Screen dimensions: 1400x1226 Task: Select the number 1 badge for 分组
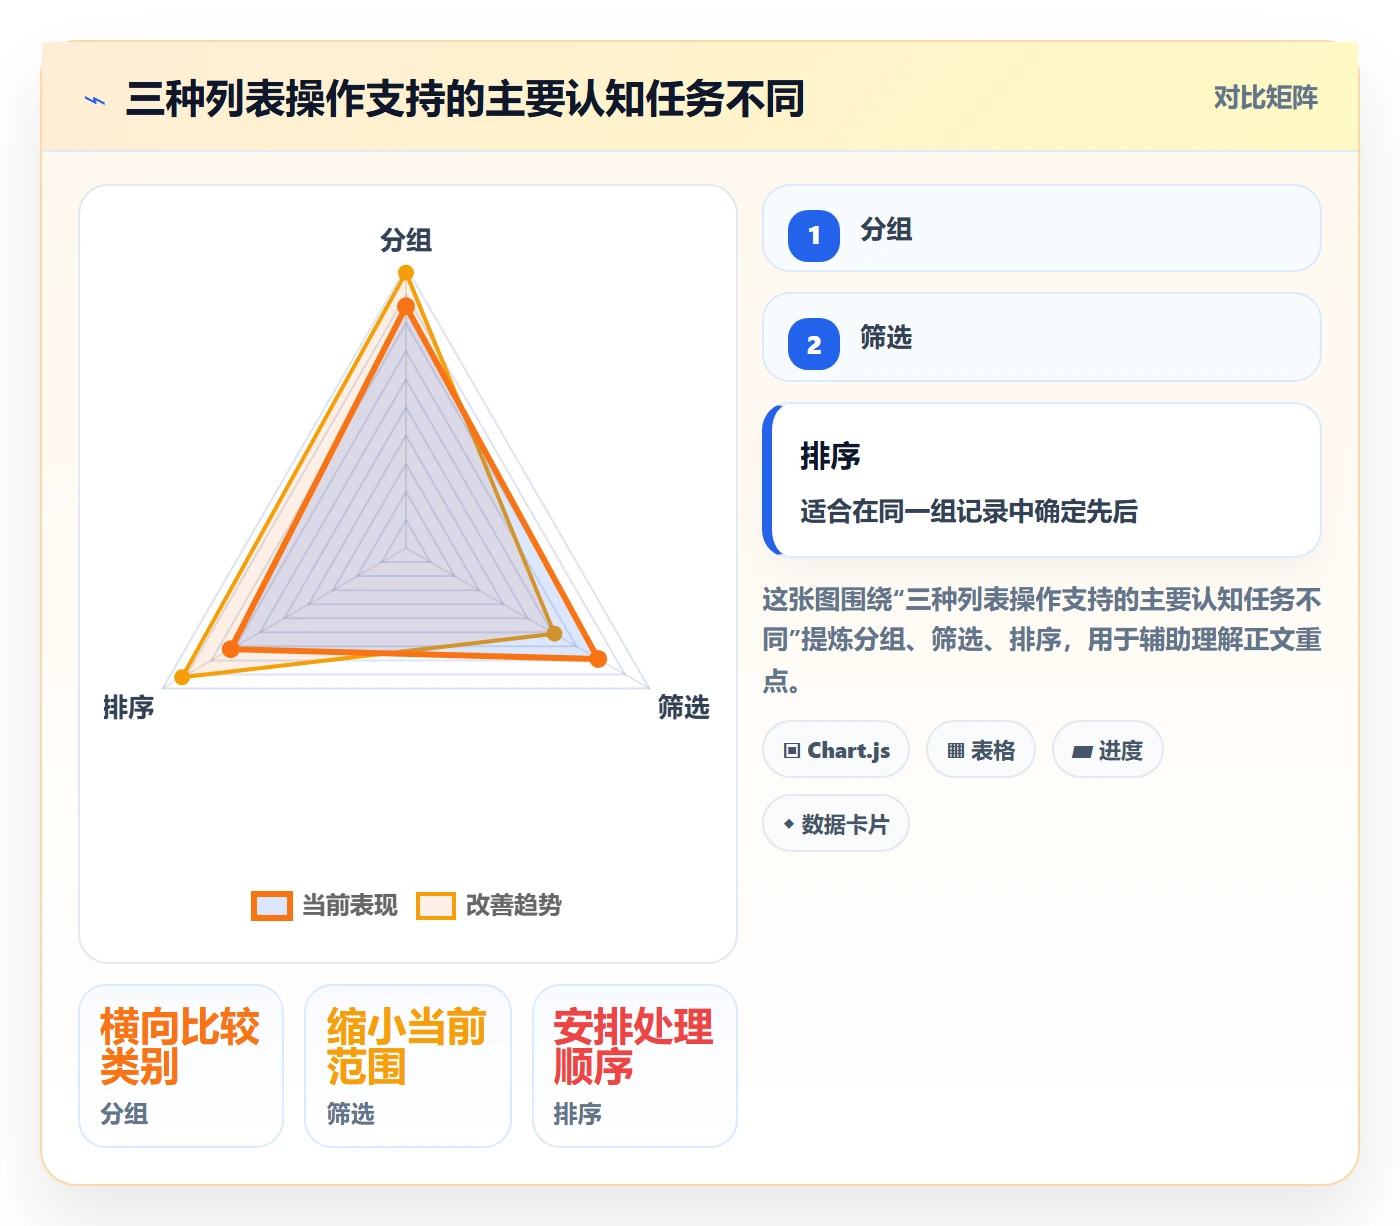click(x=814, y=236)
